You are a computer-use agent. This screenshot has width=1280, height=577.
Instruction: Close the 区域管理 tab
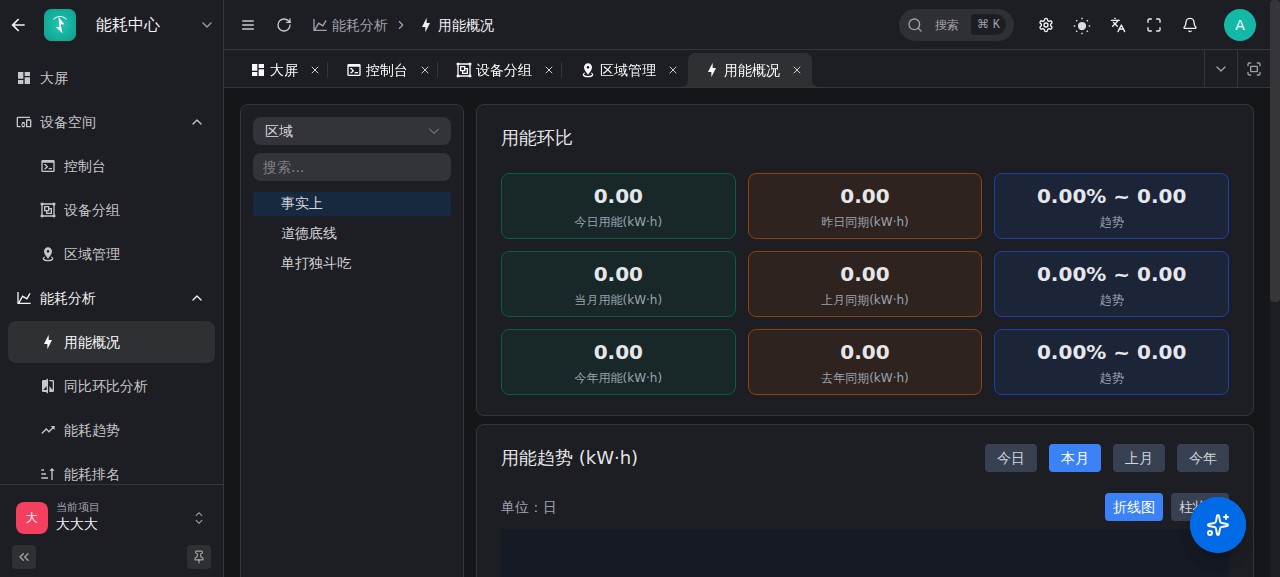click(673, 70)
